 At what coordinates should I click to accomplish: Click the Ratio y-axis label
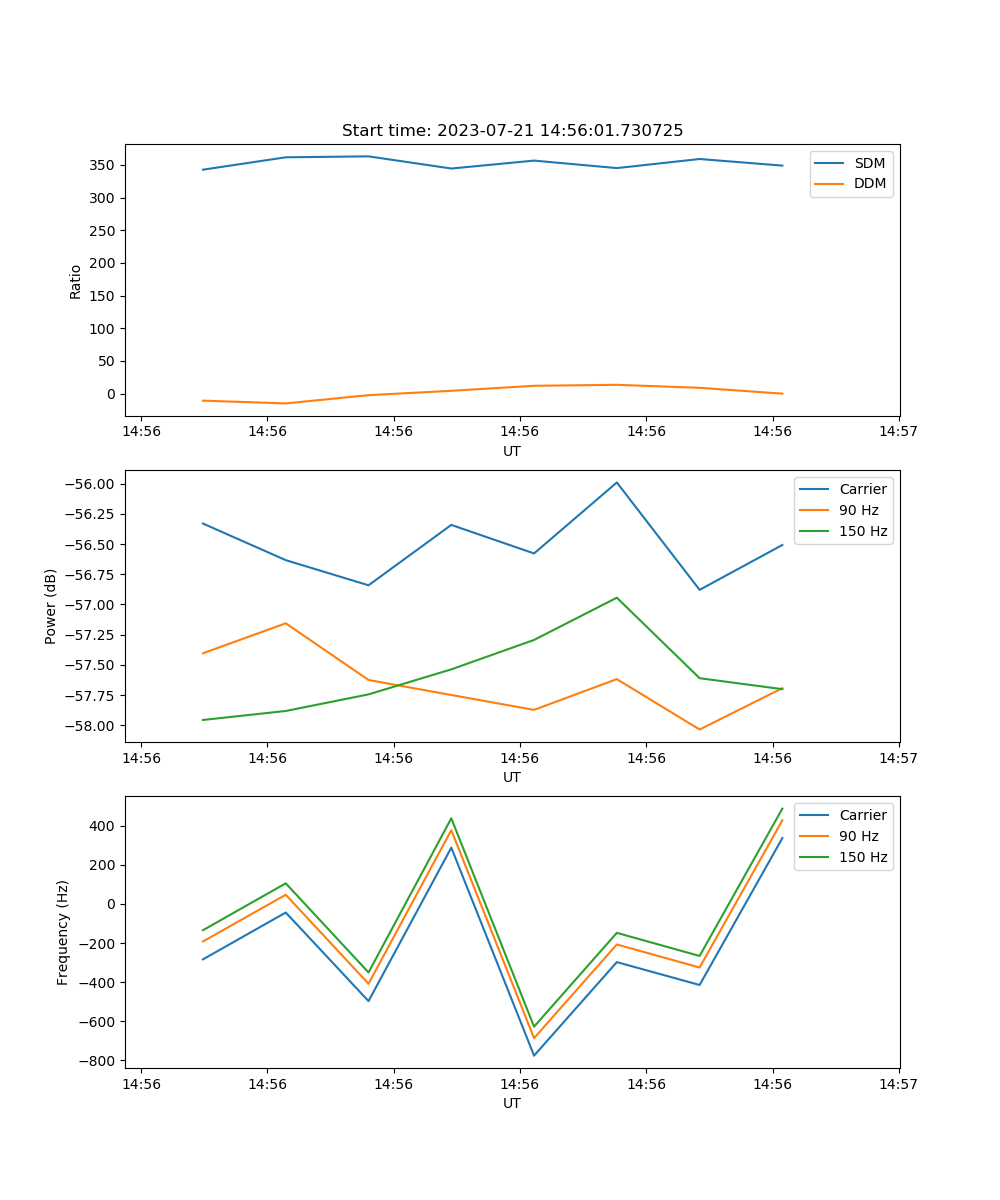(x=76, y=282)
